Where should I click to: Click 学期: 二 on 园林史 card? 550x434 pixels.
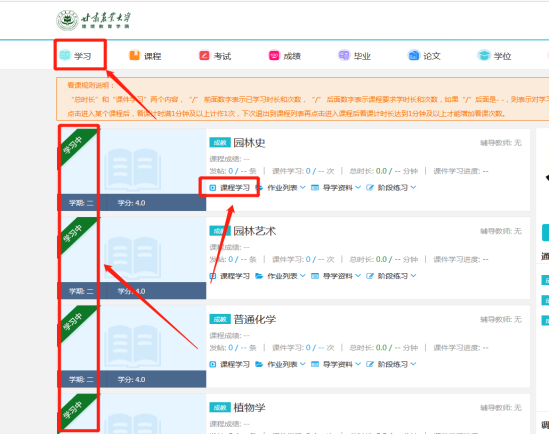(x=81, y=203)
